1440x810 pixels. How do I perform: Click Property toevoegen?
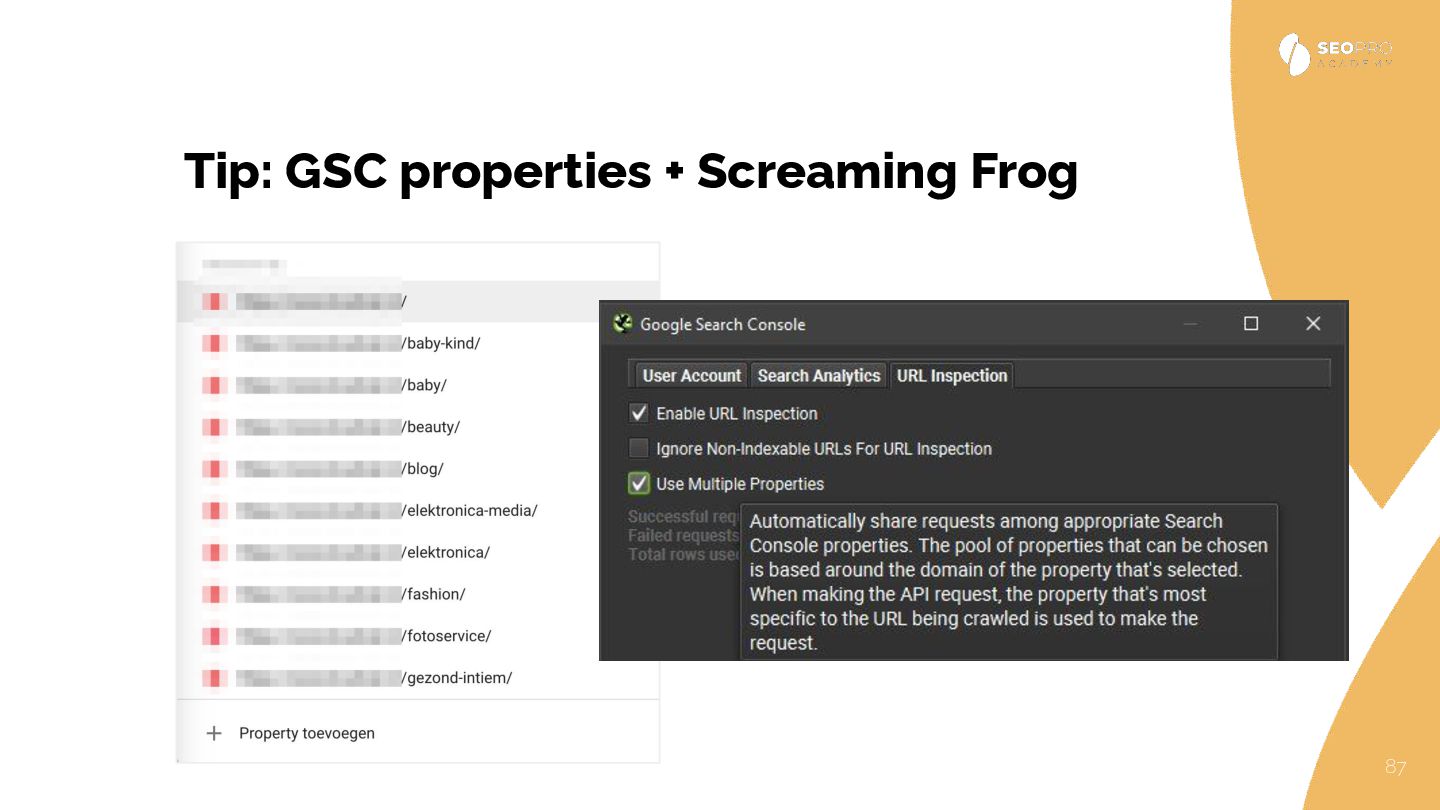[306, 733]
